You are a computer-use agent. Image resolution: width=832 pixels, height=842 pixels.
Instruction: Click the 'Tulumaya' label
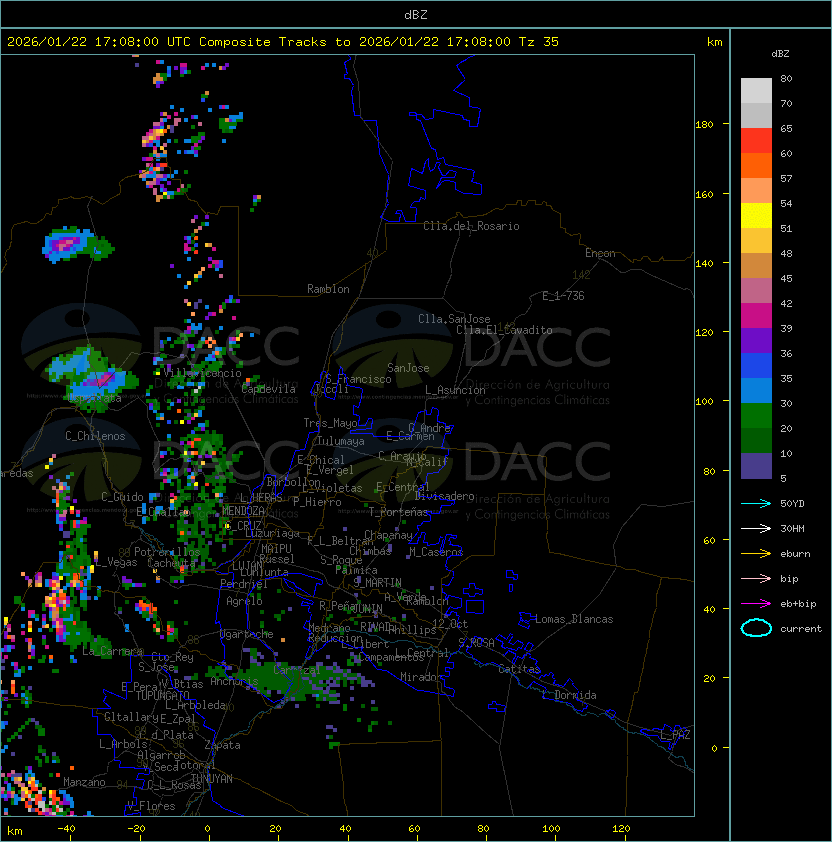[341, 441]
